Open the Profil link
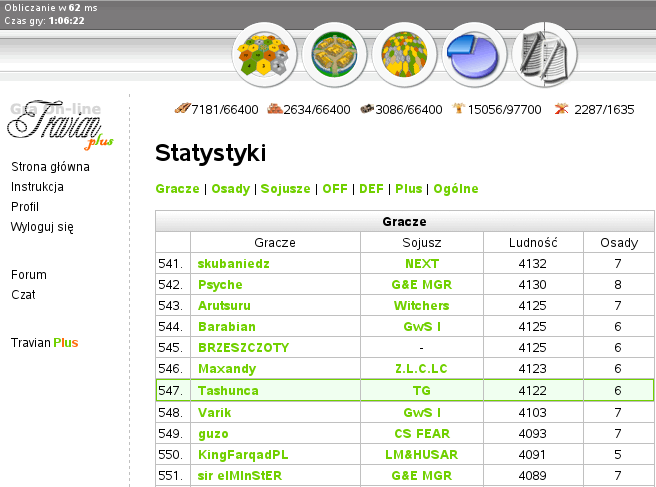Screen dimensions: 656x487 coord(25,207)
